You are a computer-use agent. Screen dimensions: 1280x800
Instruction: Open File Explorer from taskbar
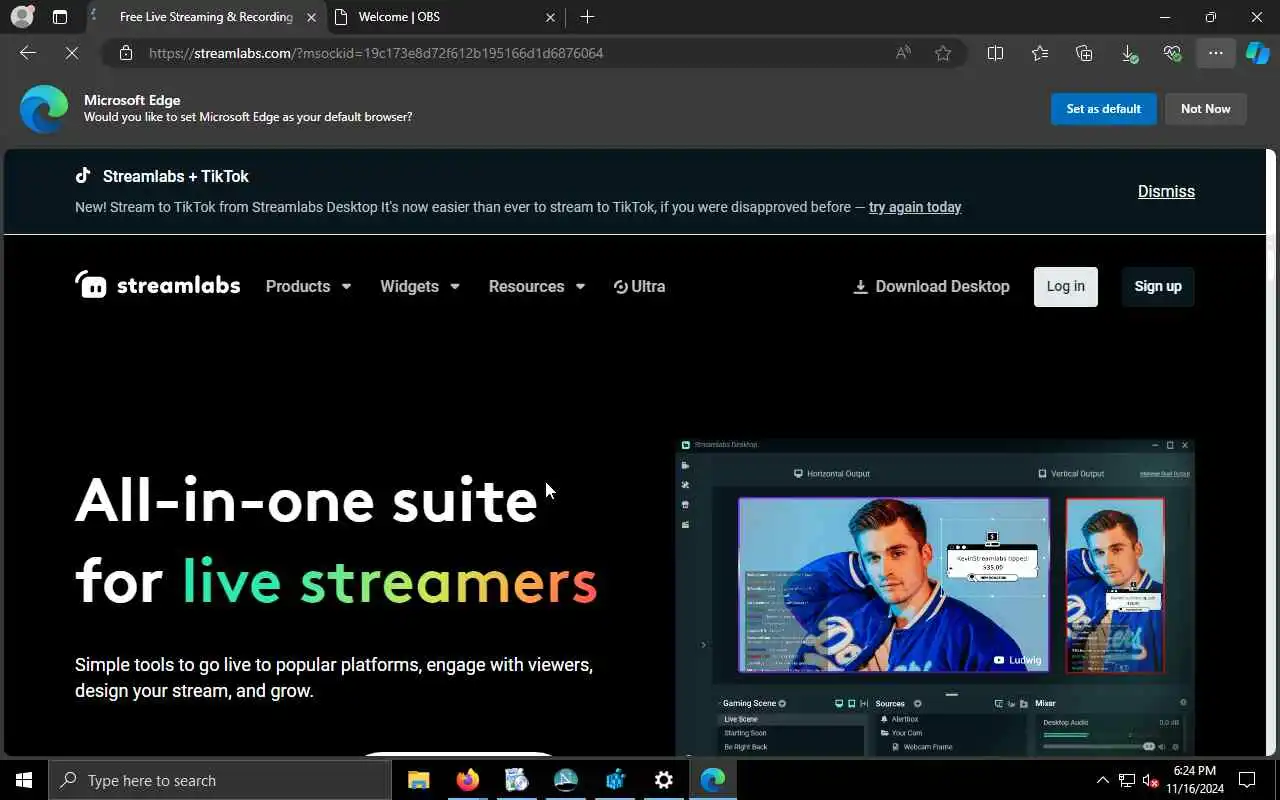click(x=419, y=780)
